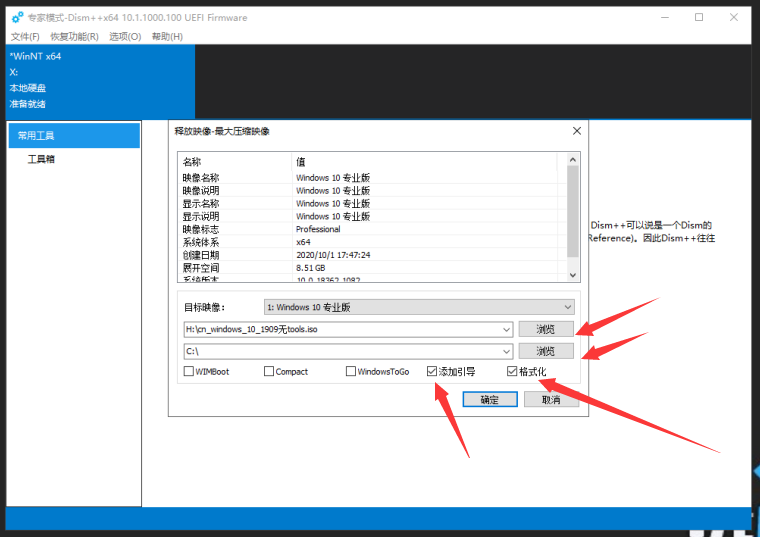This screenshot has height=537, width=760.
Task: Toggle the Compact checkbox
Action: tap(269, 371)
